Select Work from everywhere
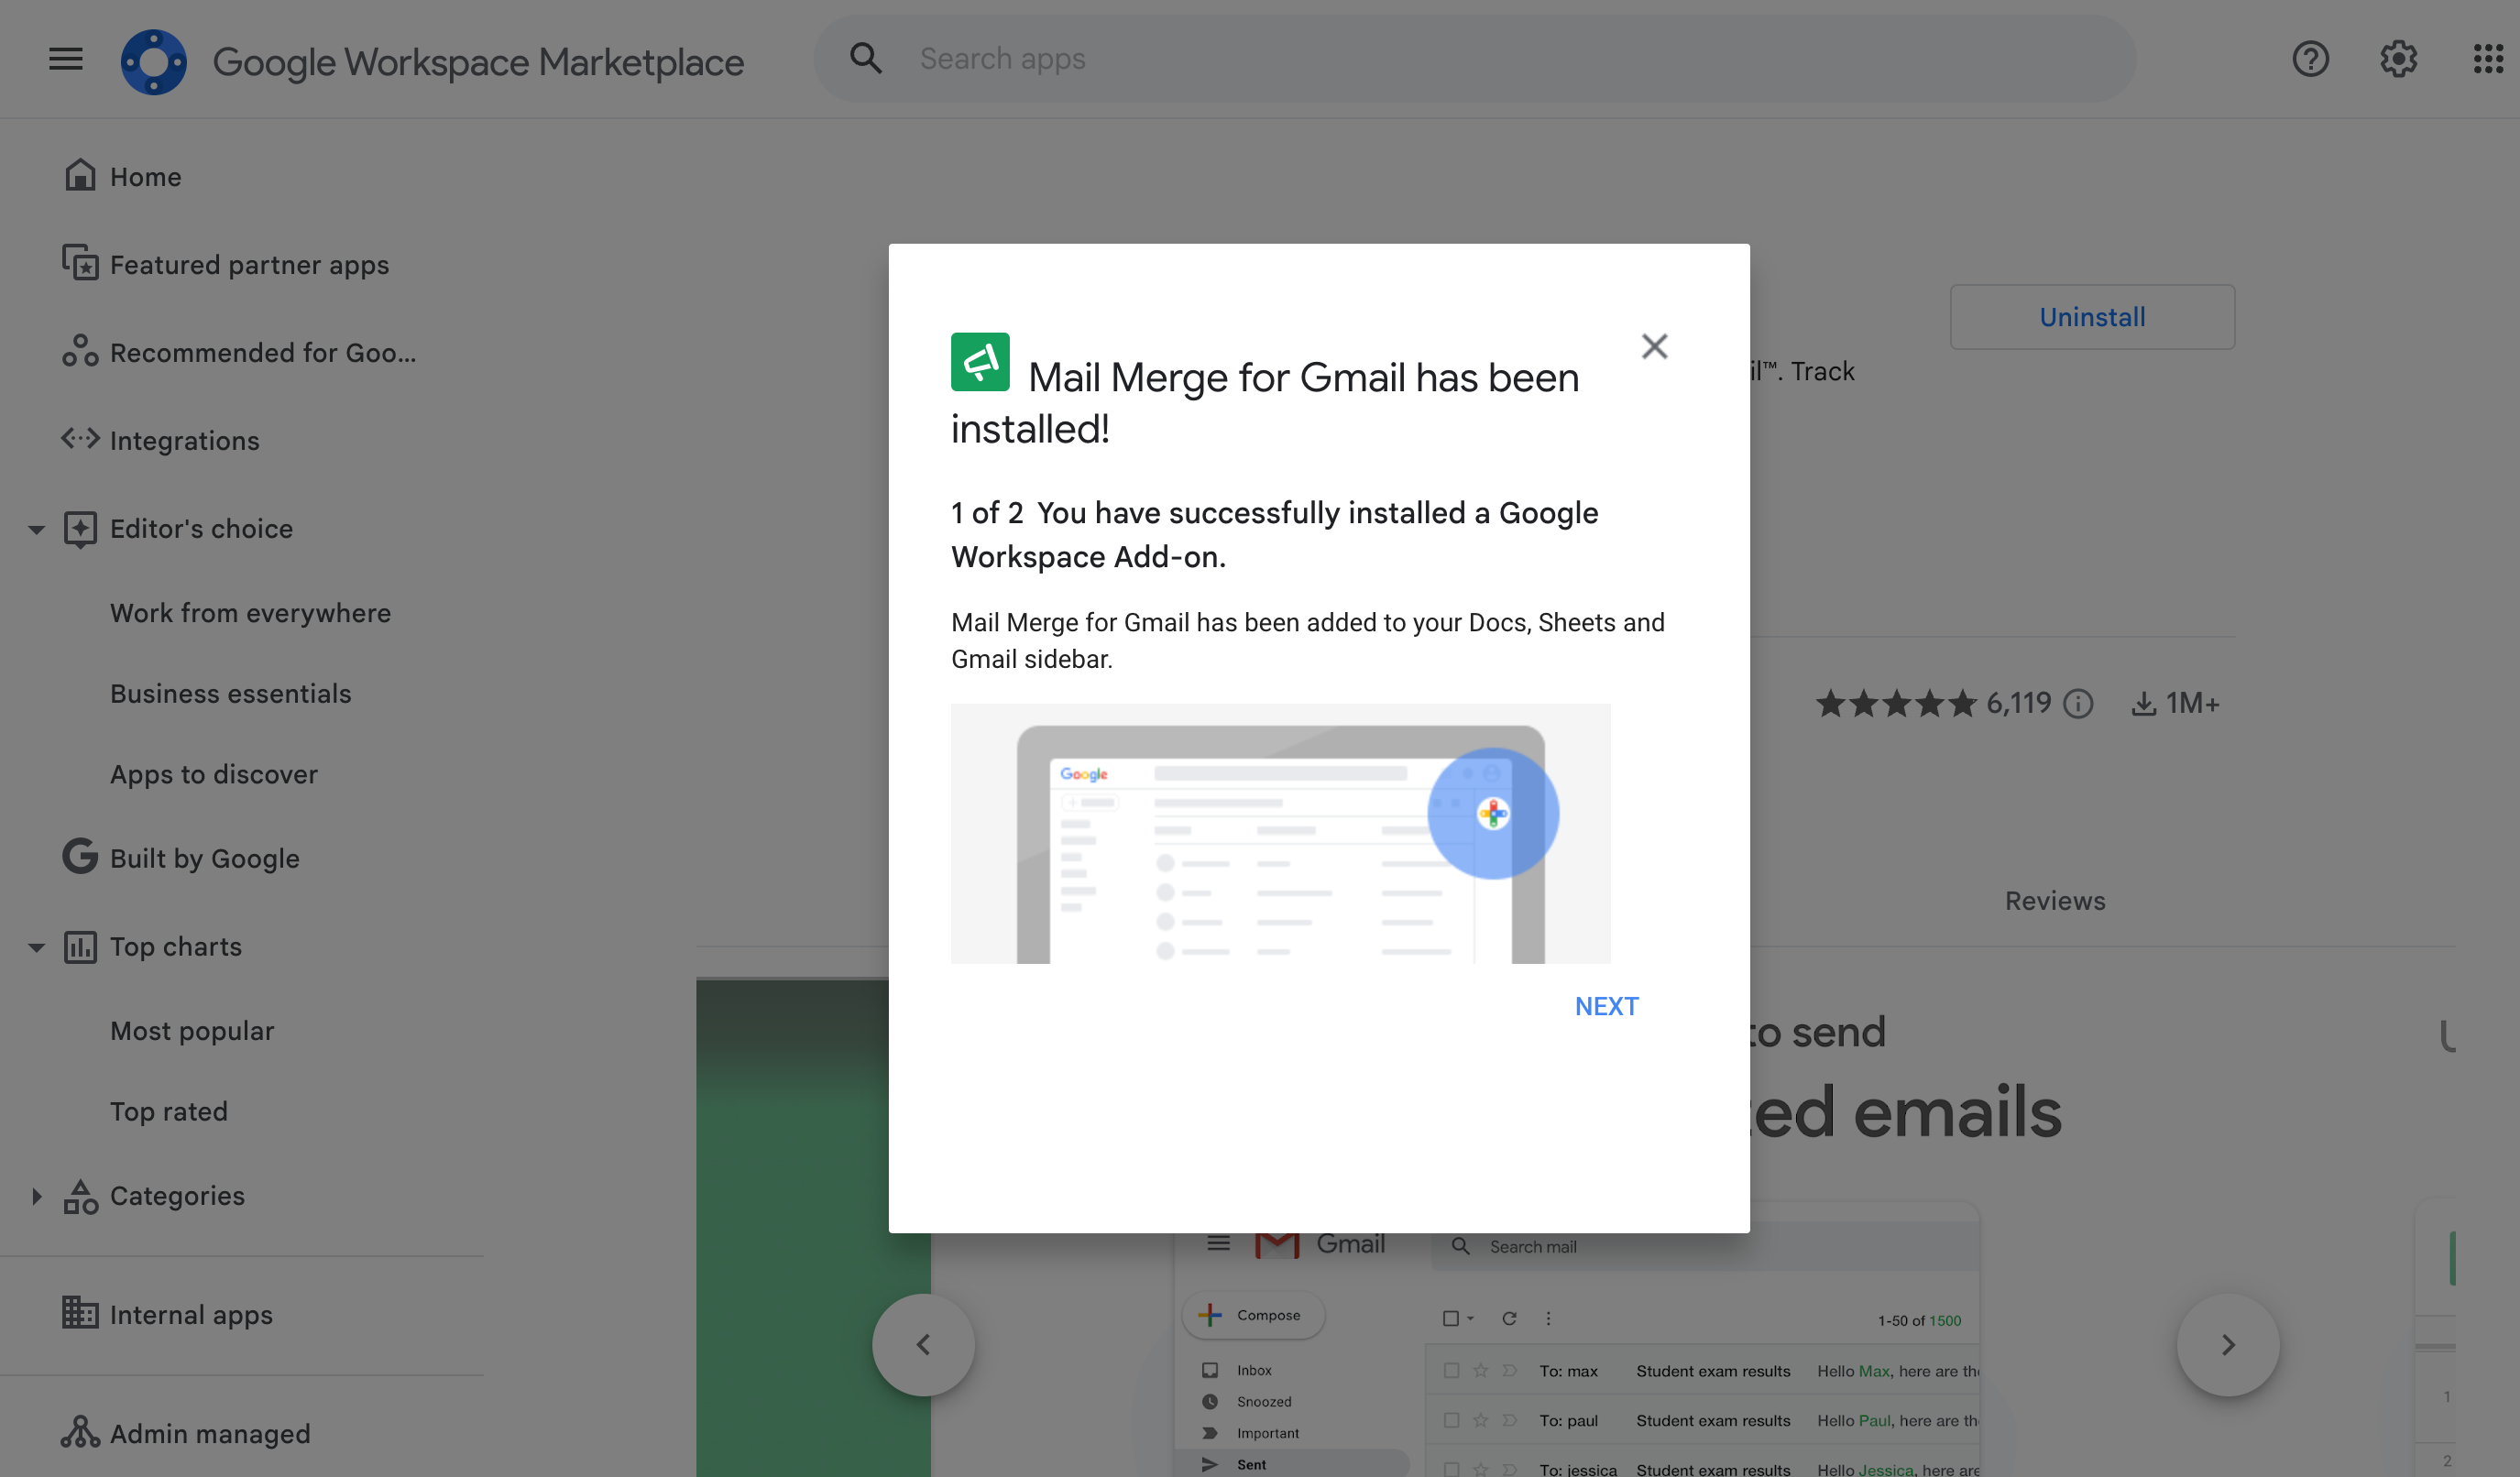Image resolution: width=2520 pixels, height=1477 pixels. [250, 613]
